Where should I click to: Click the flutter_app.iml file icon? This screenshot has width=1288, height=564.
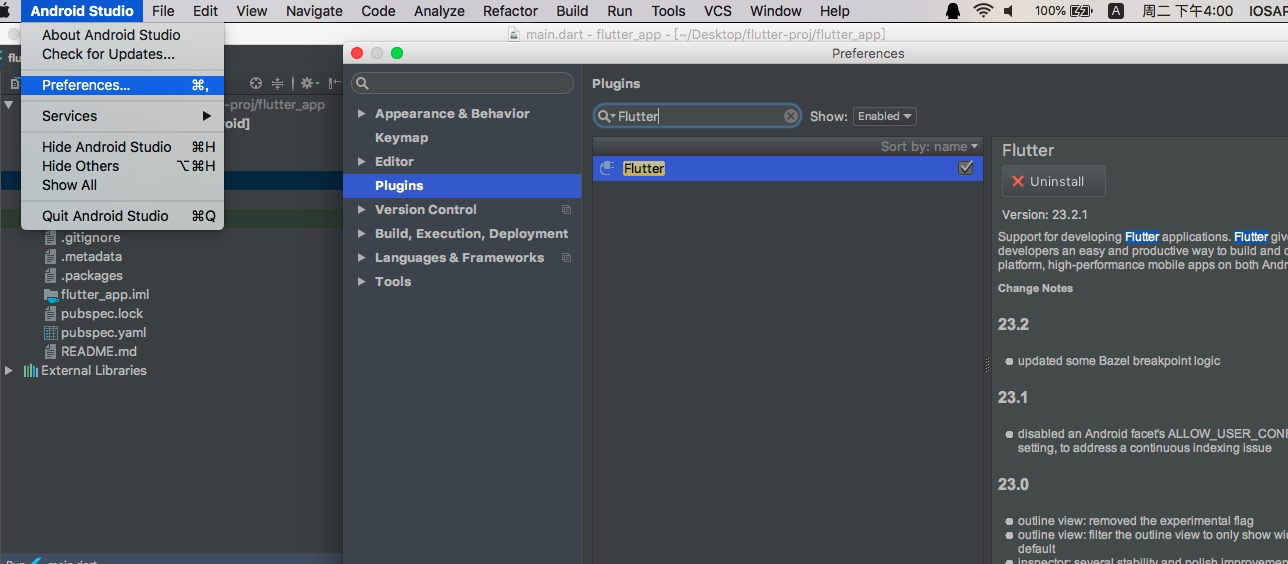coord(52,295)
